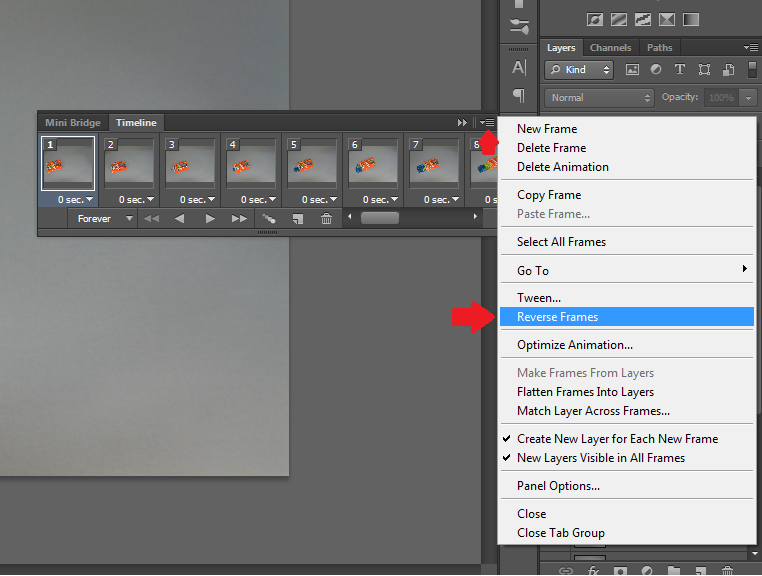Switch to the Channels tab
762x576 pixels.
pyautogui.click(x=610, y=48)
